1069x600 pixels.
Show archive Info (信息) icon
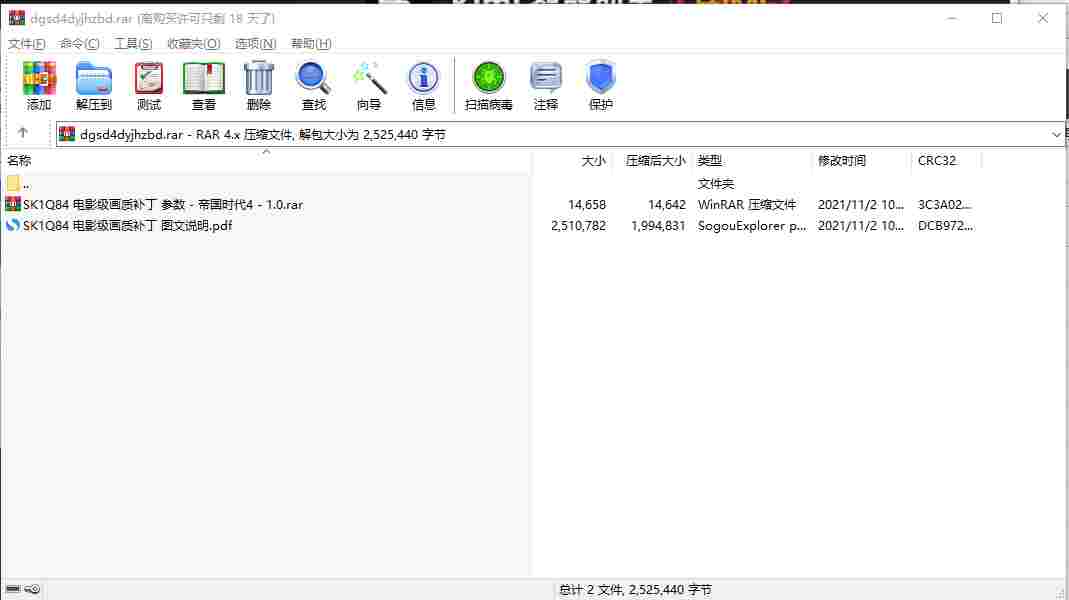[423, 86]
